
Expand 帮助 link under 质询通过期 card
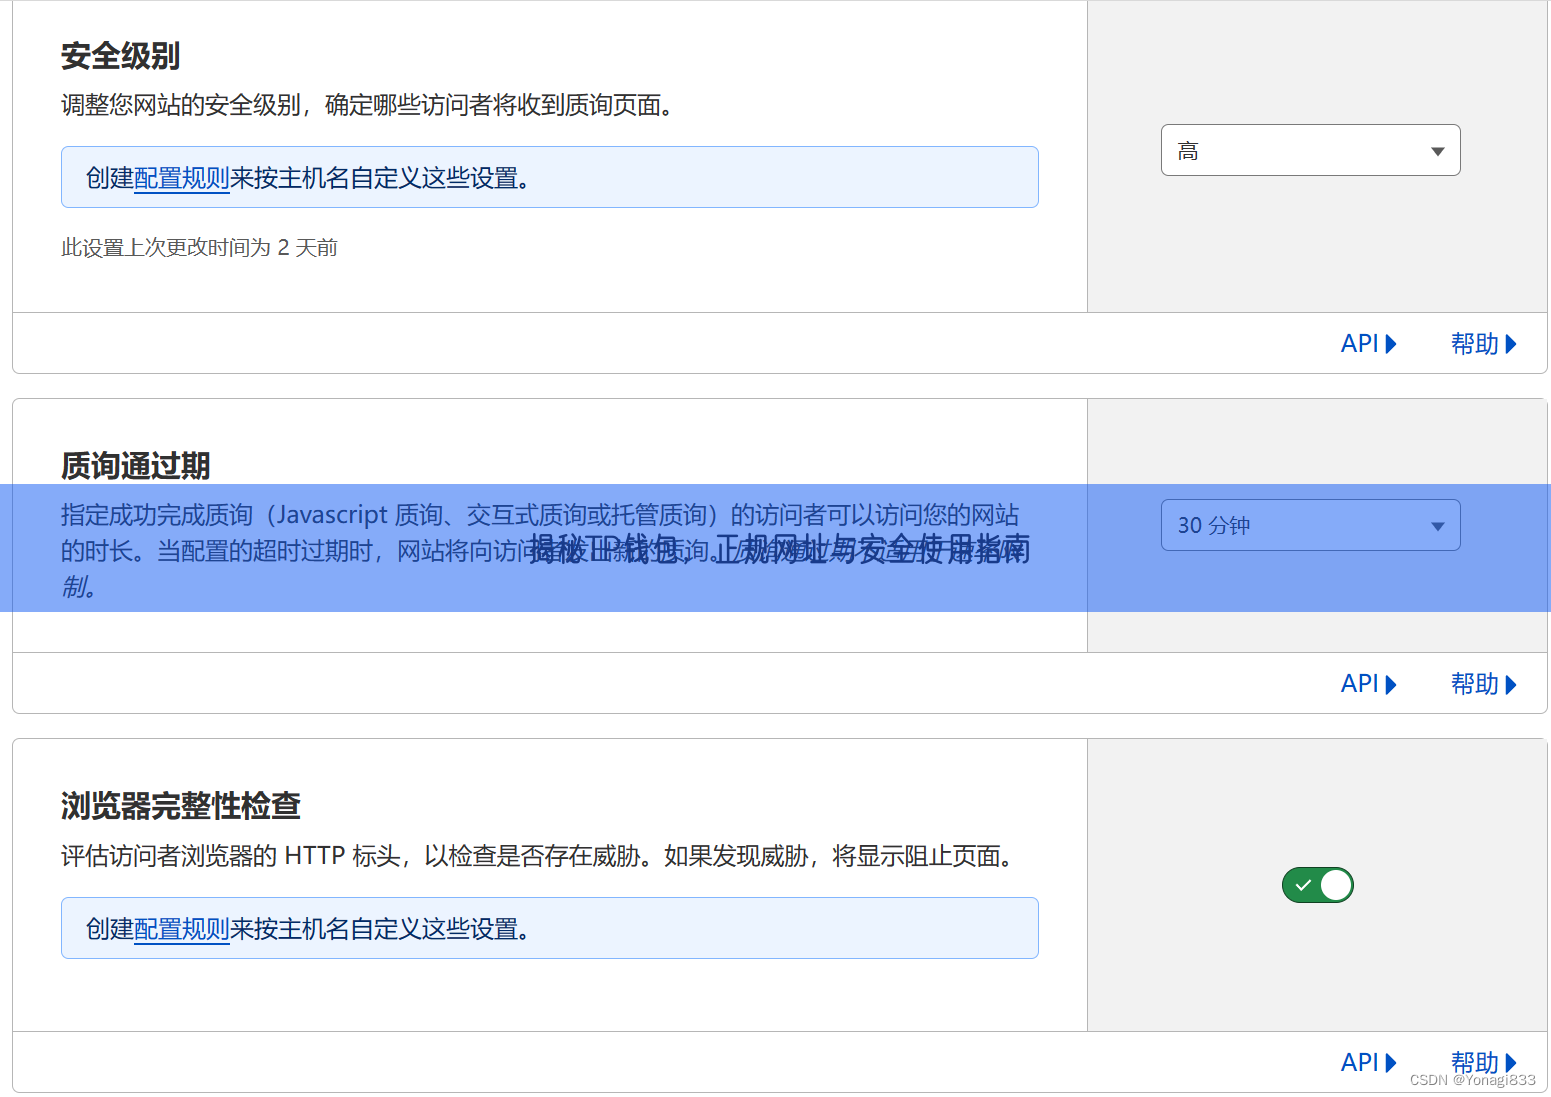pyautogui.click(x=1484, y=684)
